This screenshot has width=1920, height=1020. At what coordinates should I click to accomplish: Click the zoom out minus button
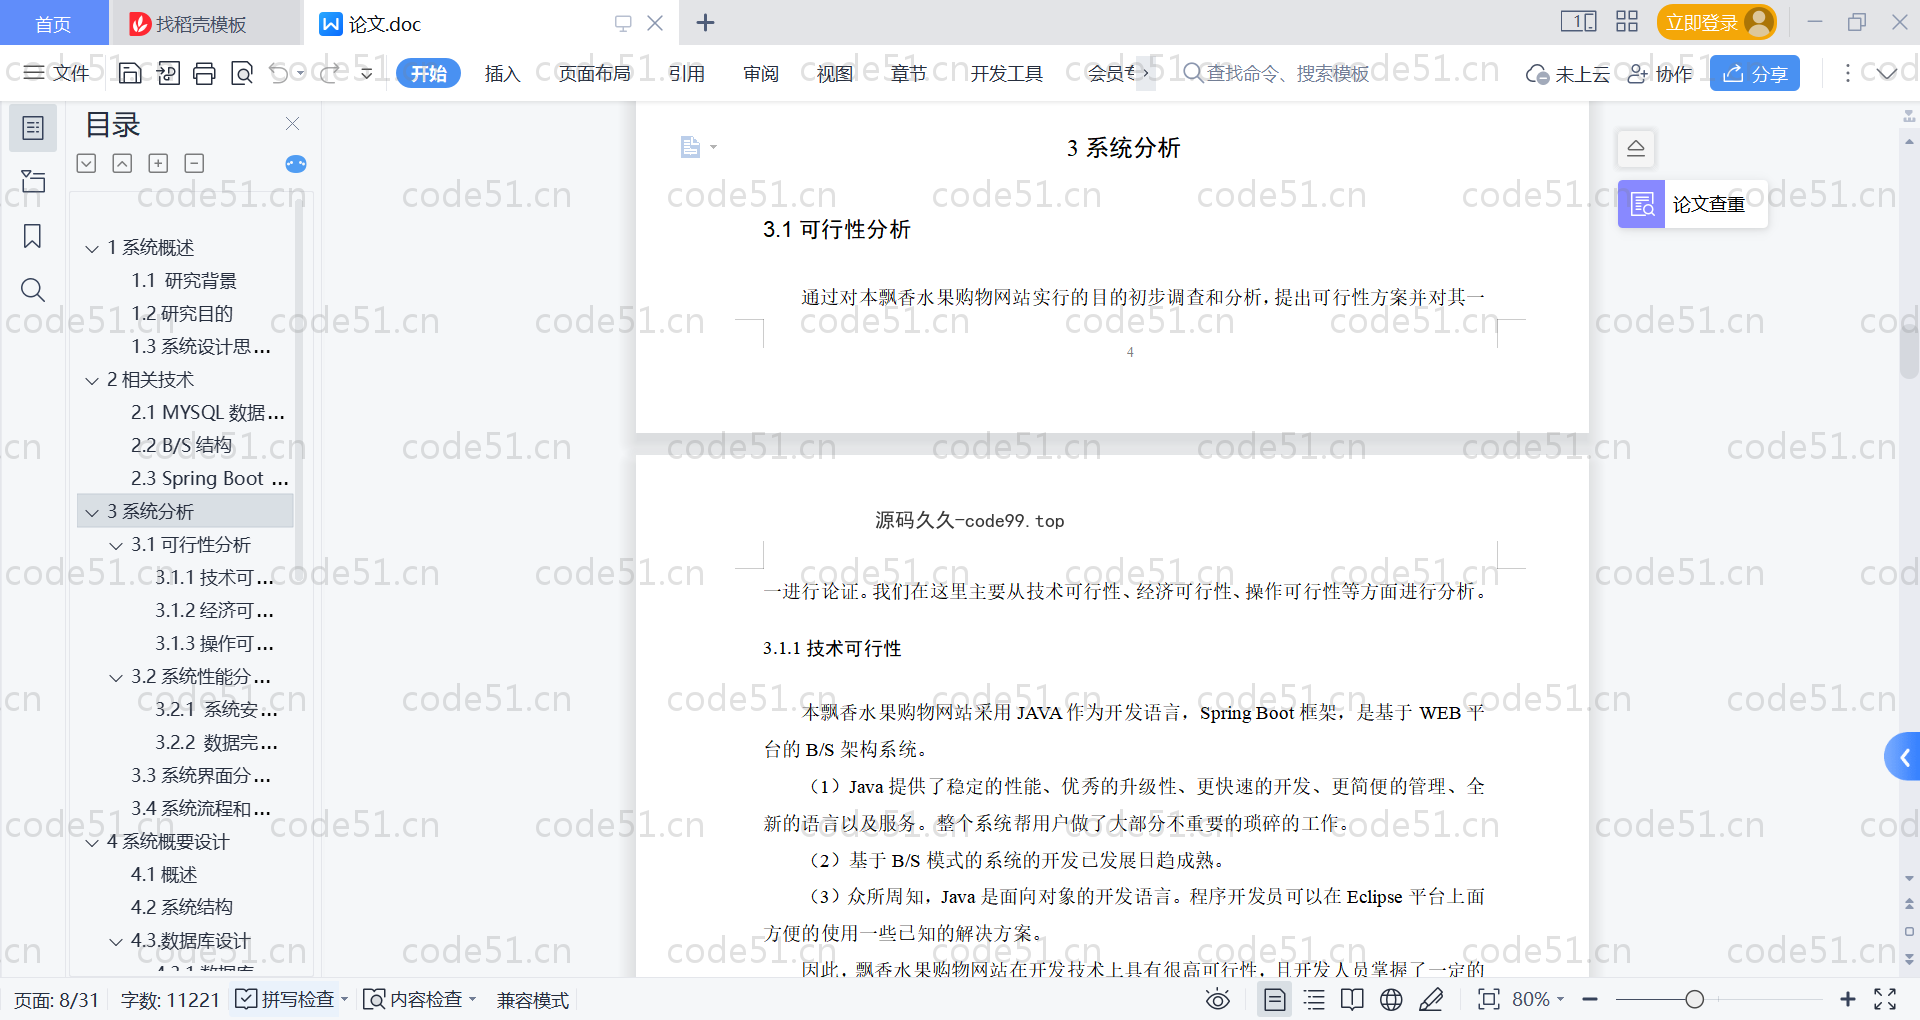coord(1590,999)
